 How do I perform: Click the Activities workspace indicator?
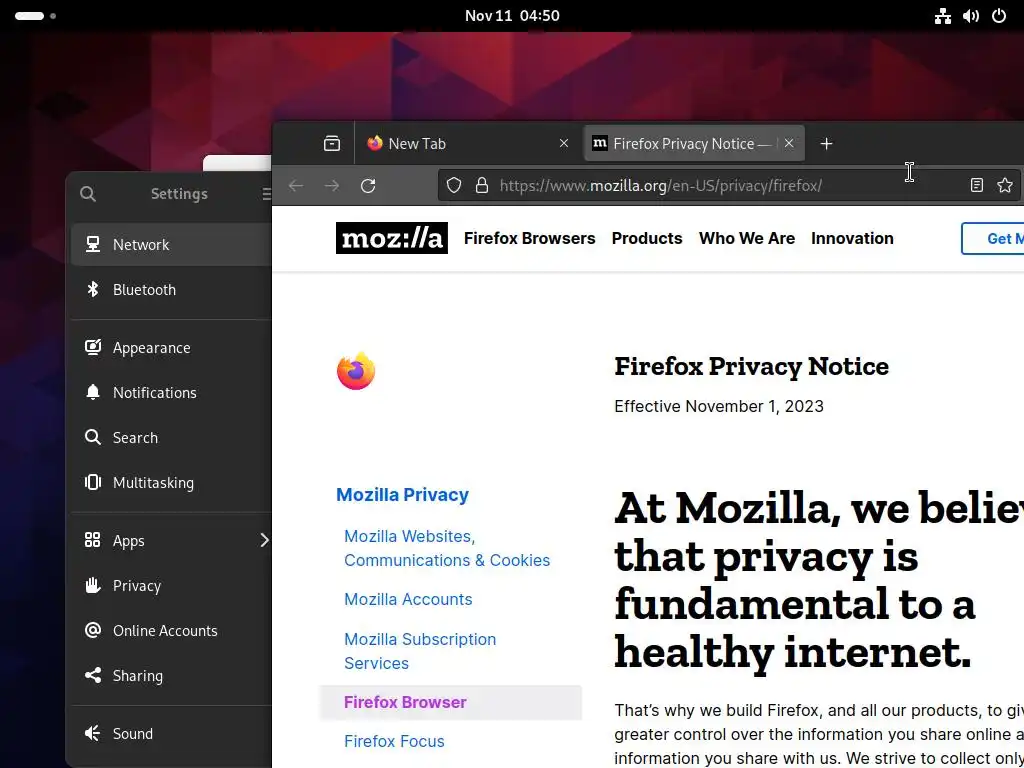tap(35, 16)
